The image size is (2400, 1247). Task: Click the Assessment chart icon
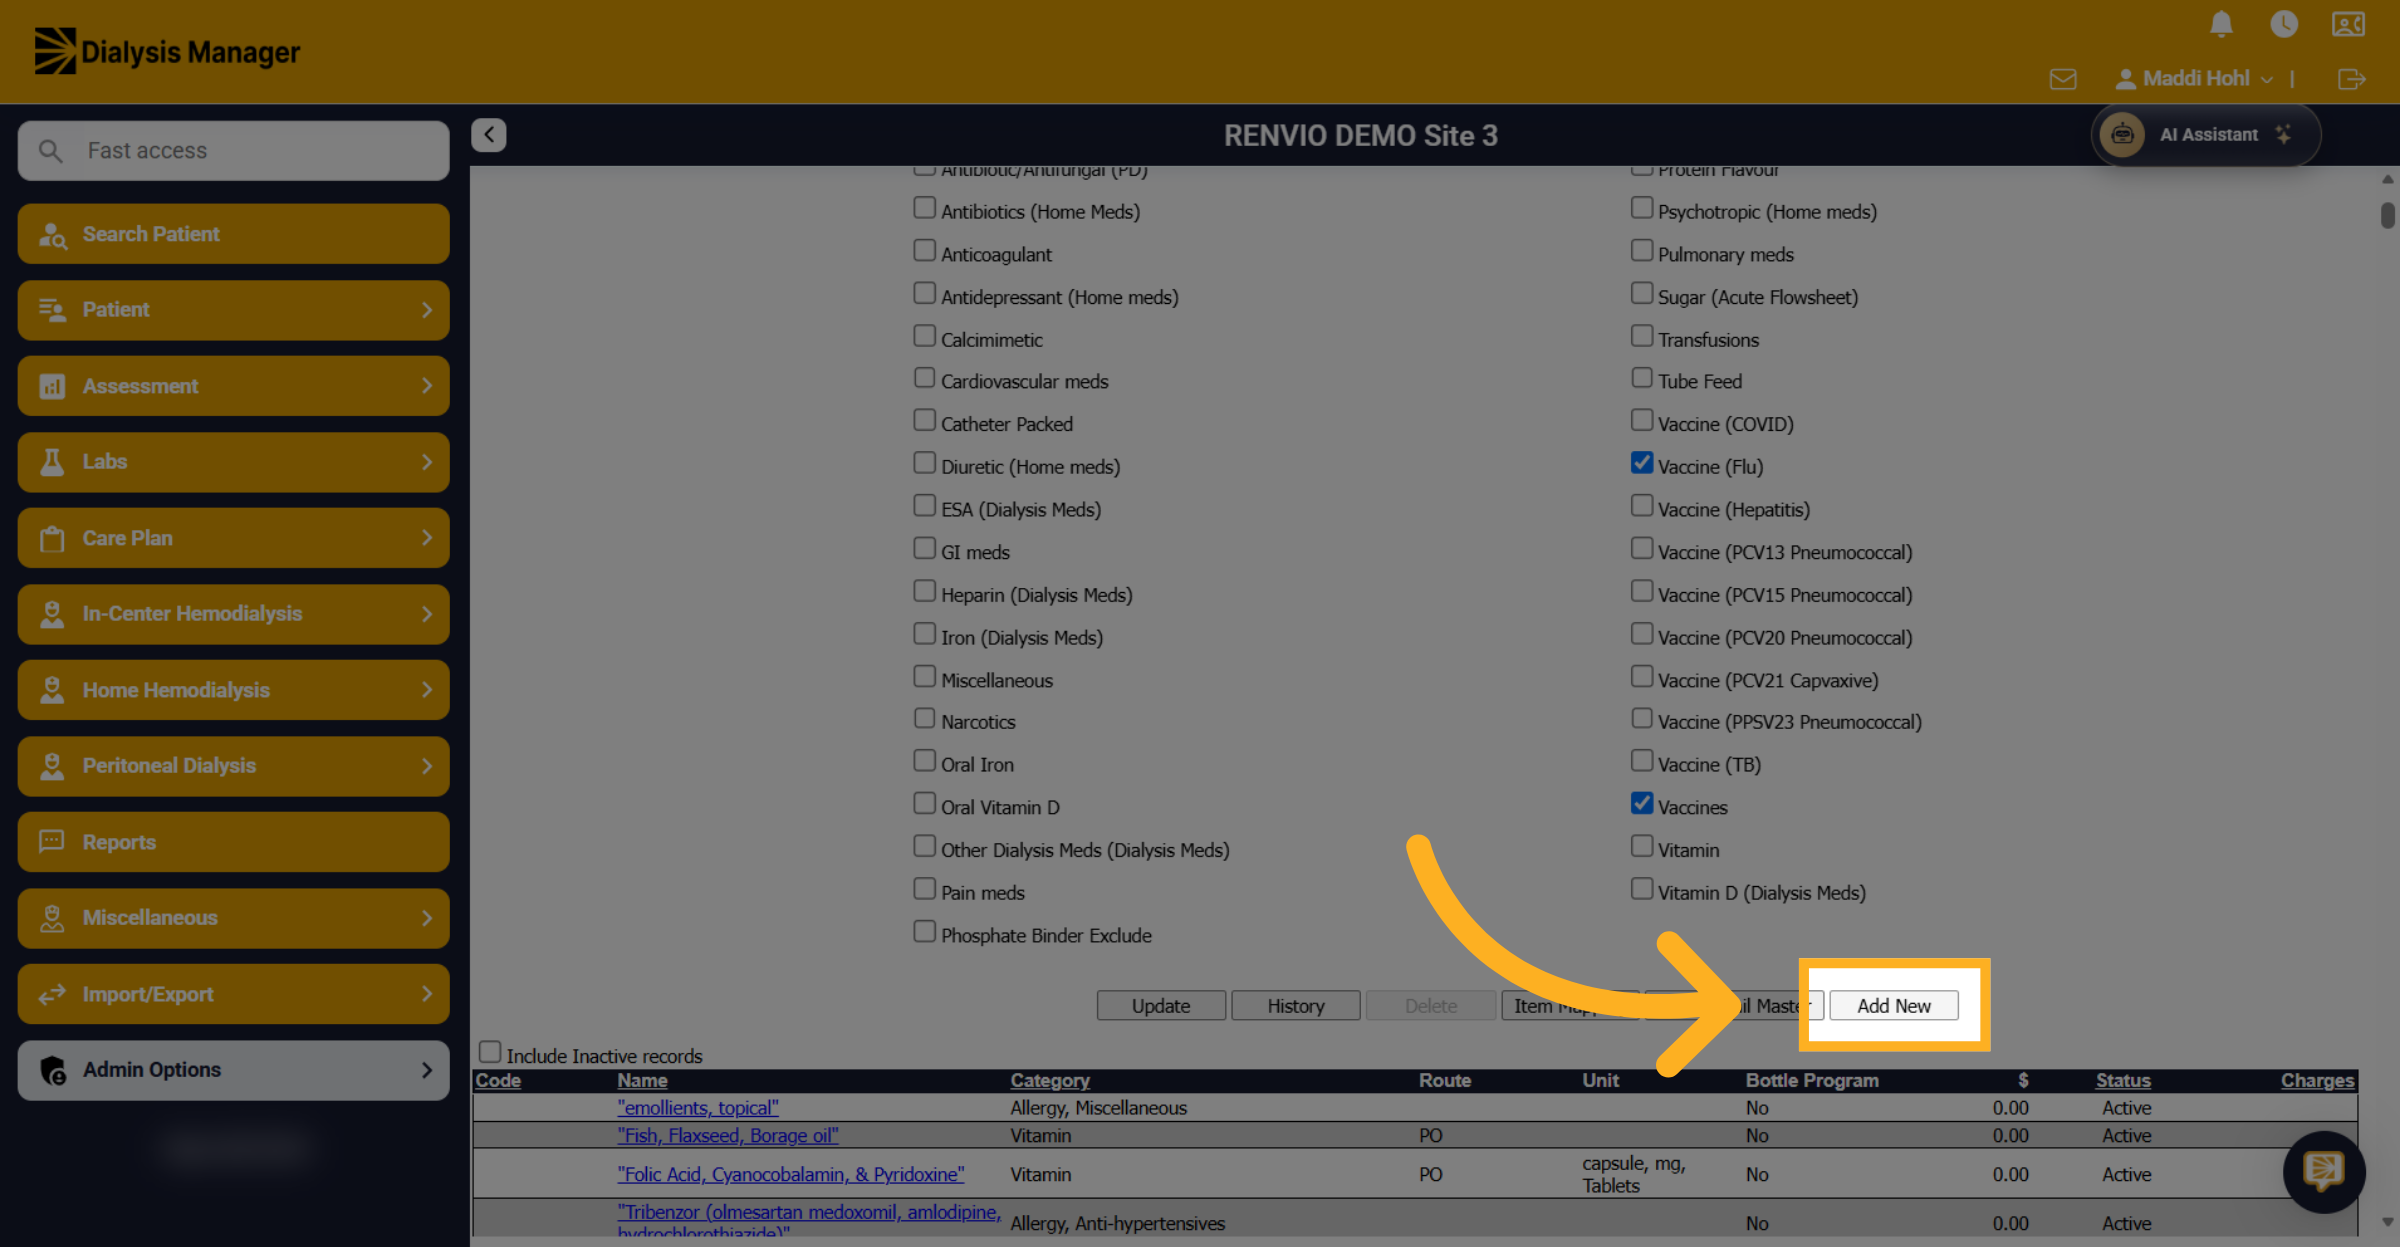[x=52, y=386]
